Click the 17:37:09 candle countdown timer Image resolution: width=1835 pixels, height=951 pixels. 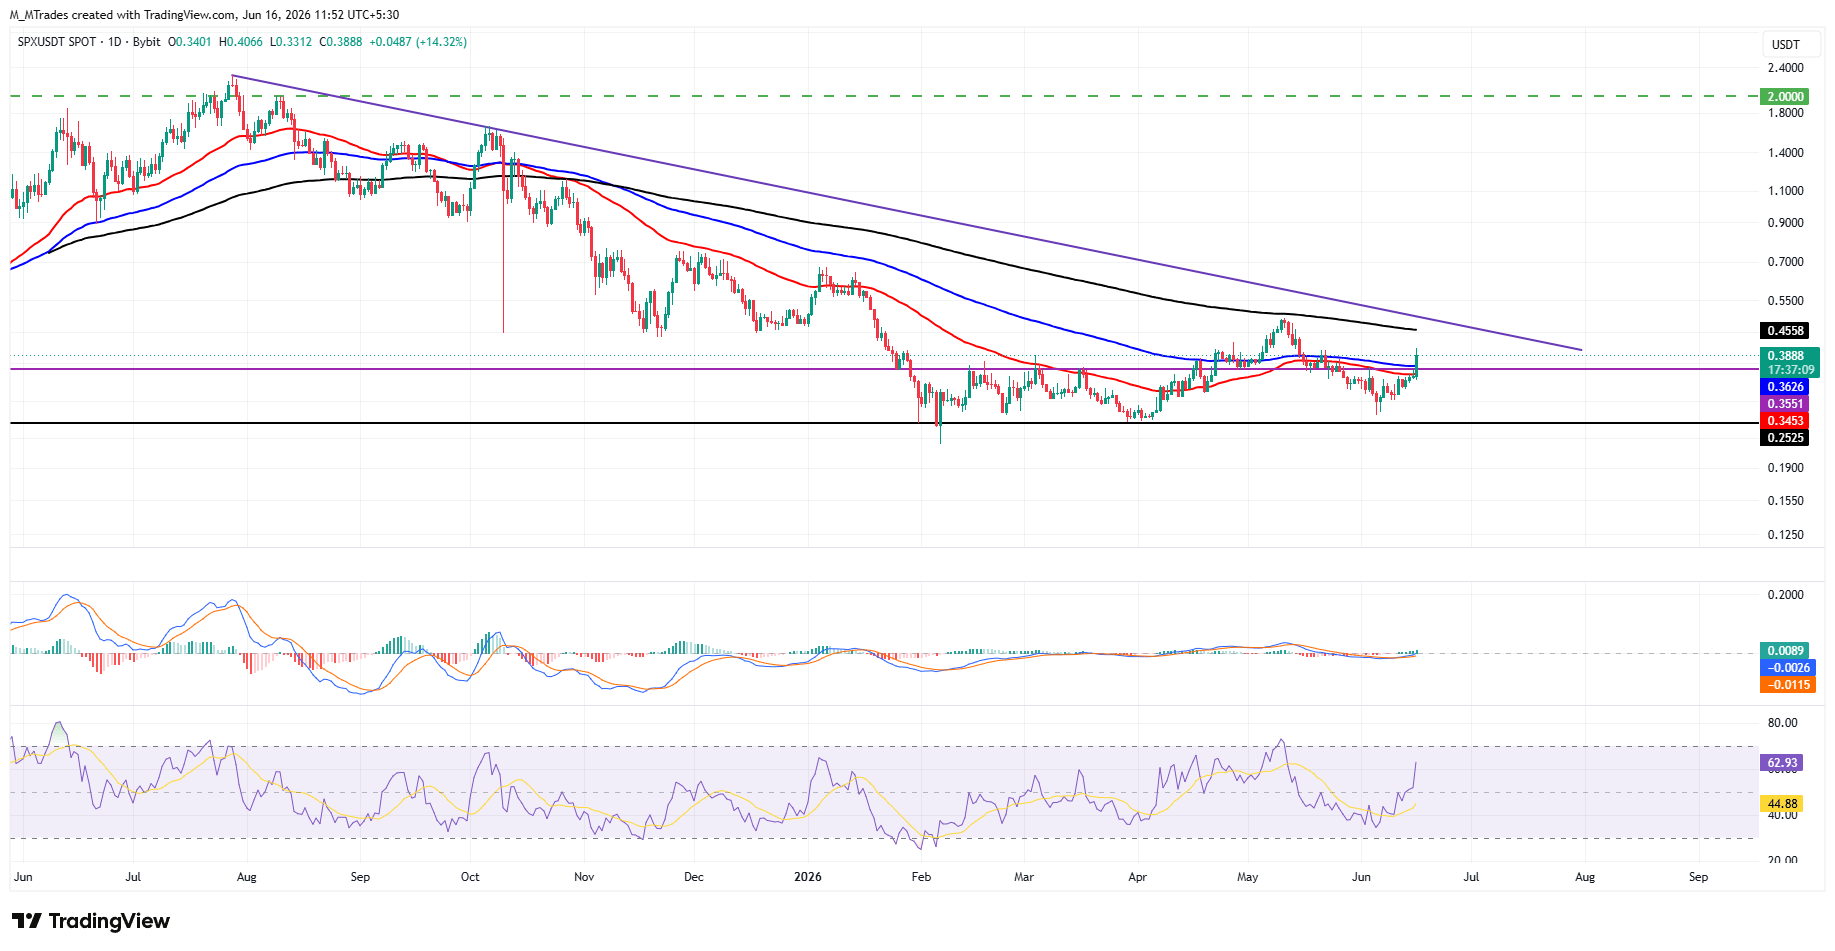pos(1789,370)
